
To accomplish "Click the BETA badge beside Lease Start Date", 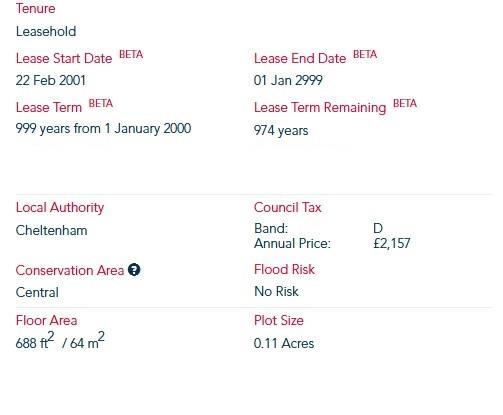I will (131, 54).
